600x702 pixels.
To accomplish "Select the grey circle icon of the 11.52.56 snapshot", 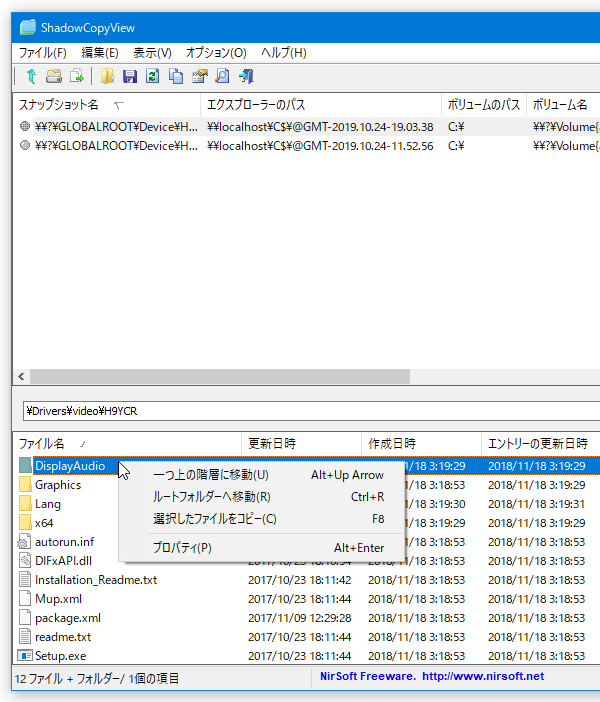I will [25, 146].
